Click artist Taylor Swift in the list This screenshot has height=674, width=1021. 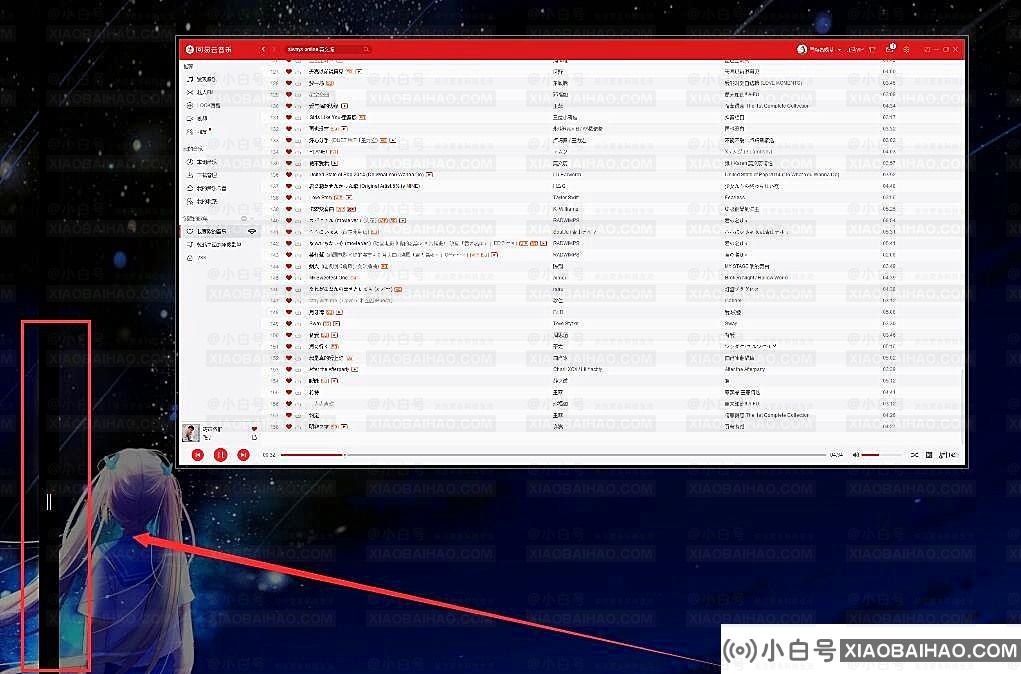(566, 197)
